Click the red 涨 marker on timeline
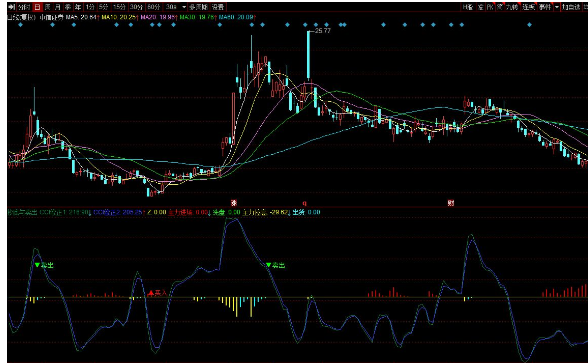This screenshot has width=588, height=363. (234, 203)
